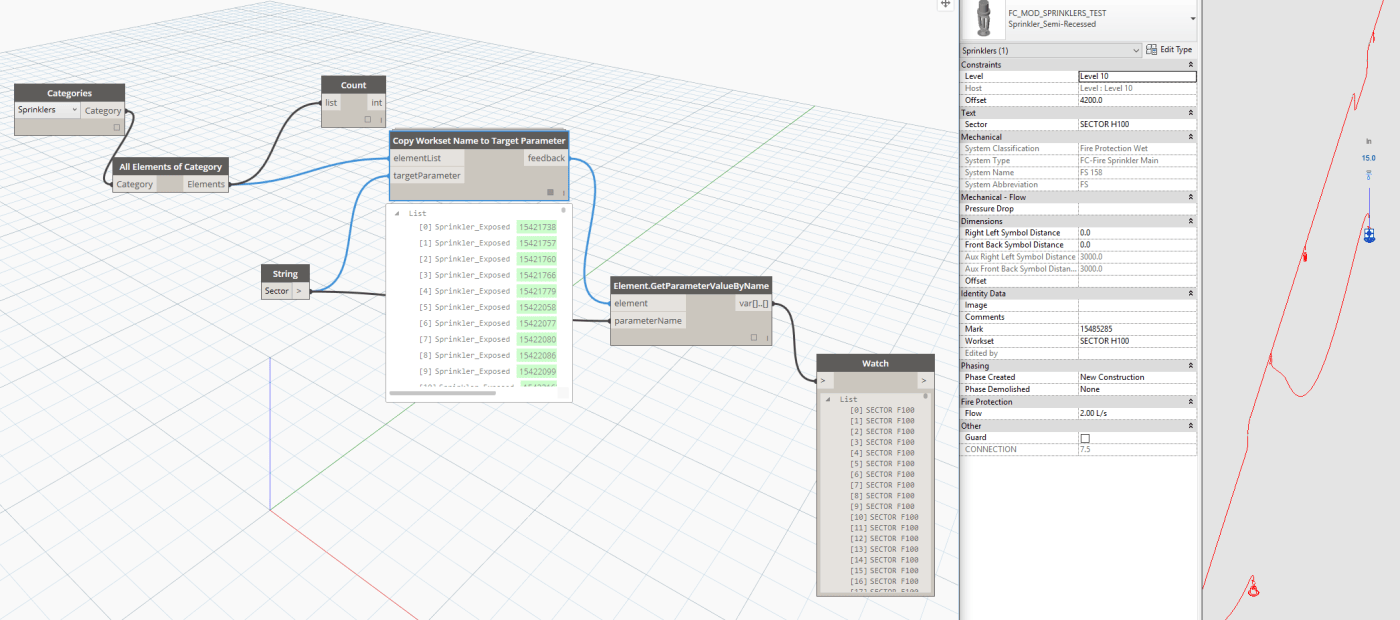This screenshot has height=620, width=1400.
Task: Select Copy Workset Name to Target Parameter header
Action: point(479,140)
